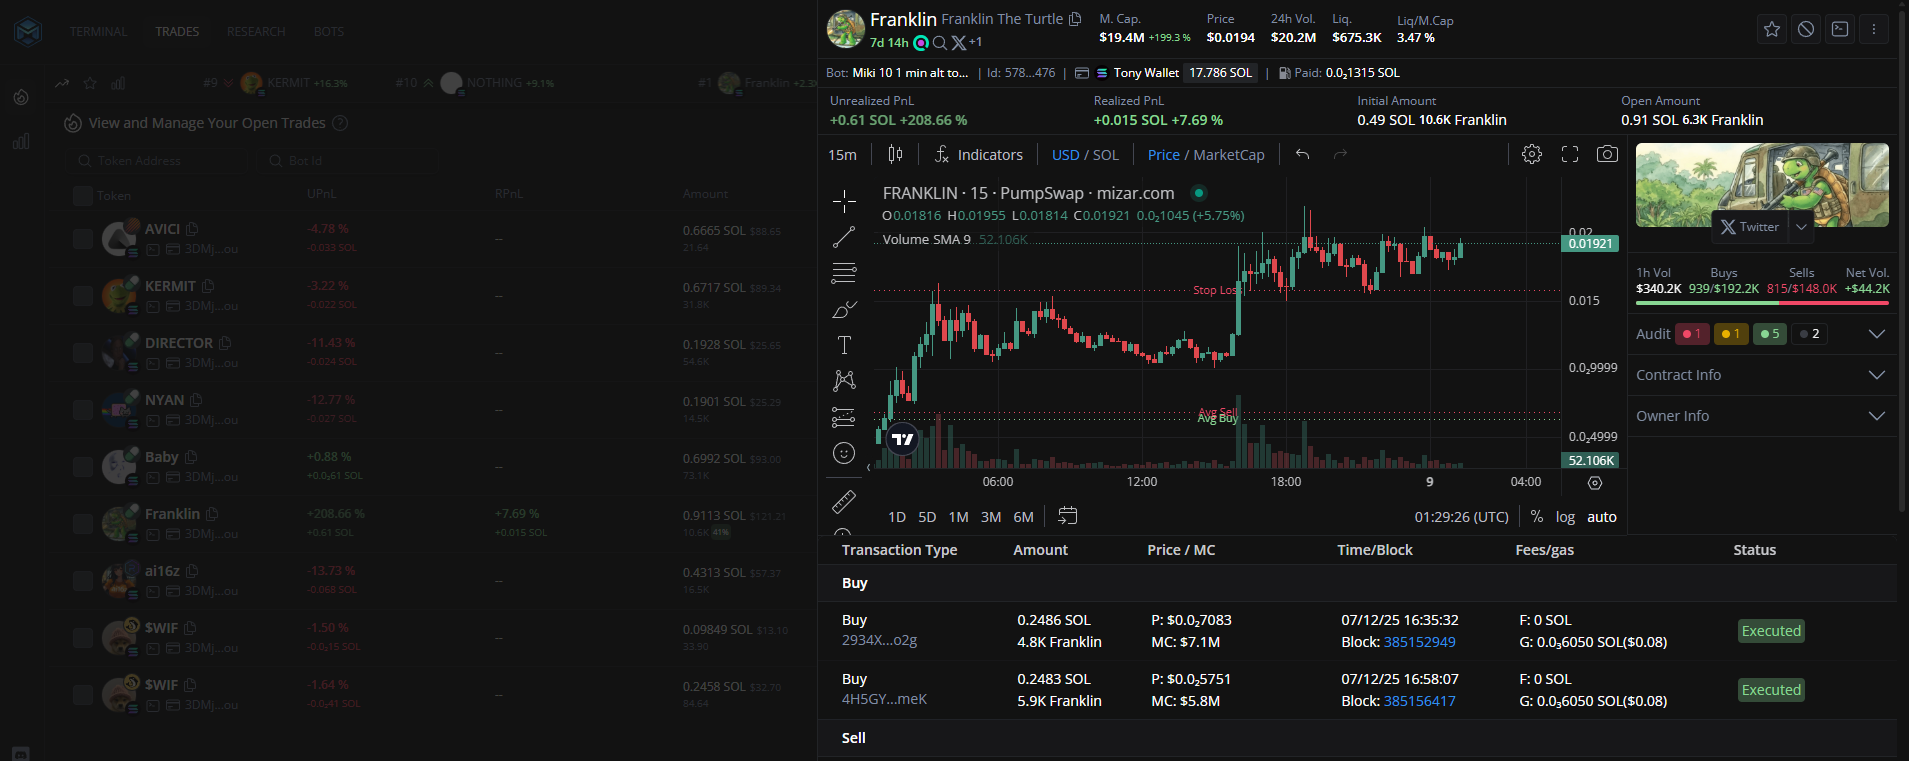Open chart settings gear icon
Image resolution: width=1909 pixels, height=761 pixels.
point(1531,154)
